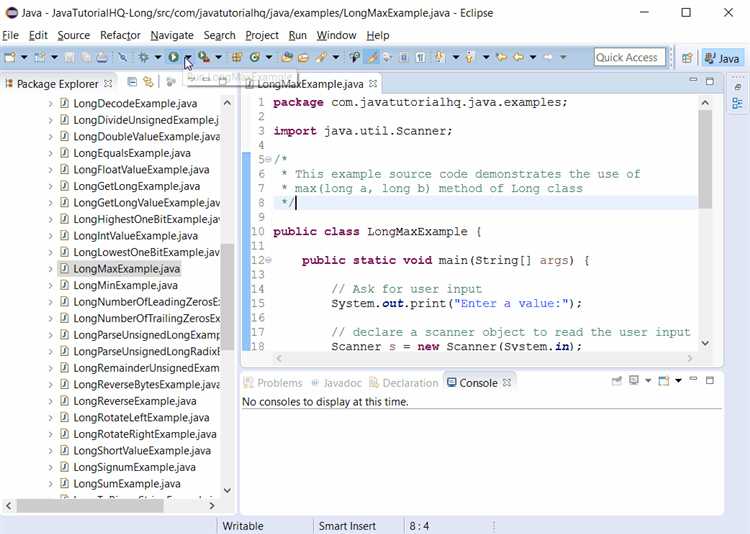Open the New Java Class dropdown arrow
750x534 pixels.
click(269, 58)
